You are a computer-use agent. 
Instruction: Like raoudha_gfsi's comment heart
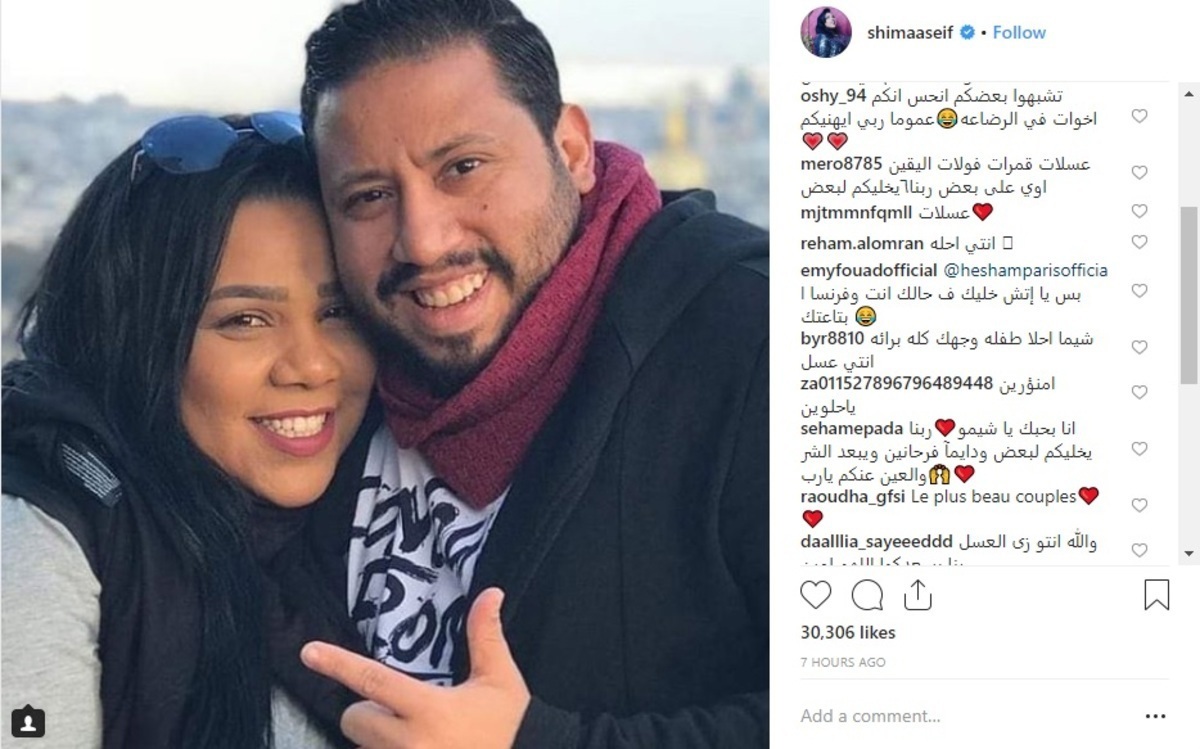pos(1139,506)
